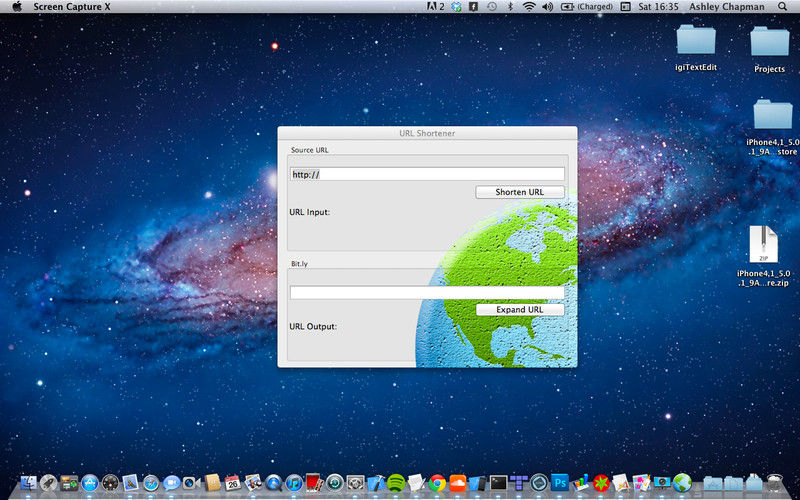Click the Bit.ly URL input field
This screenshot has height=500, width=800.
pyautogui.click(x=427, y=292)
